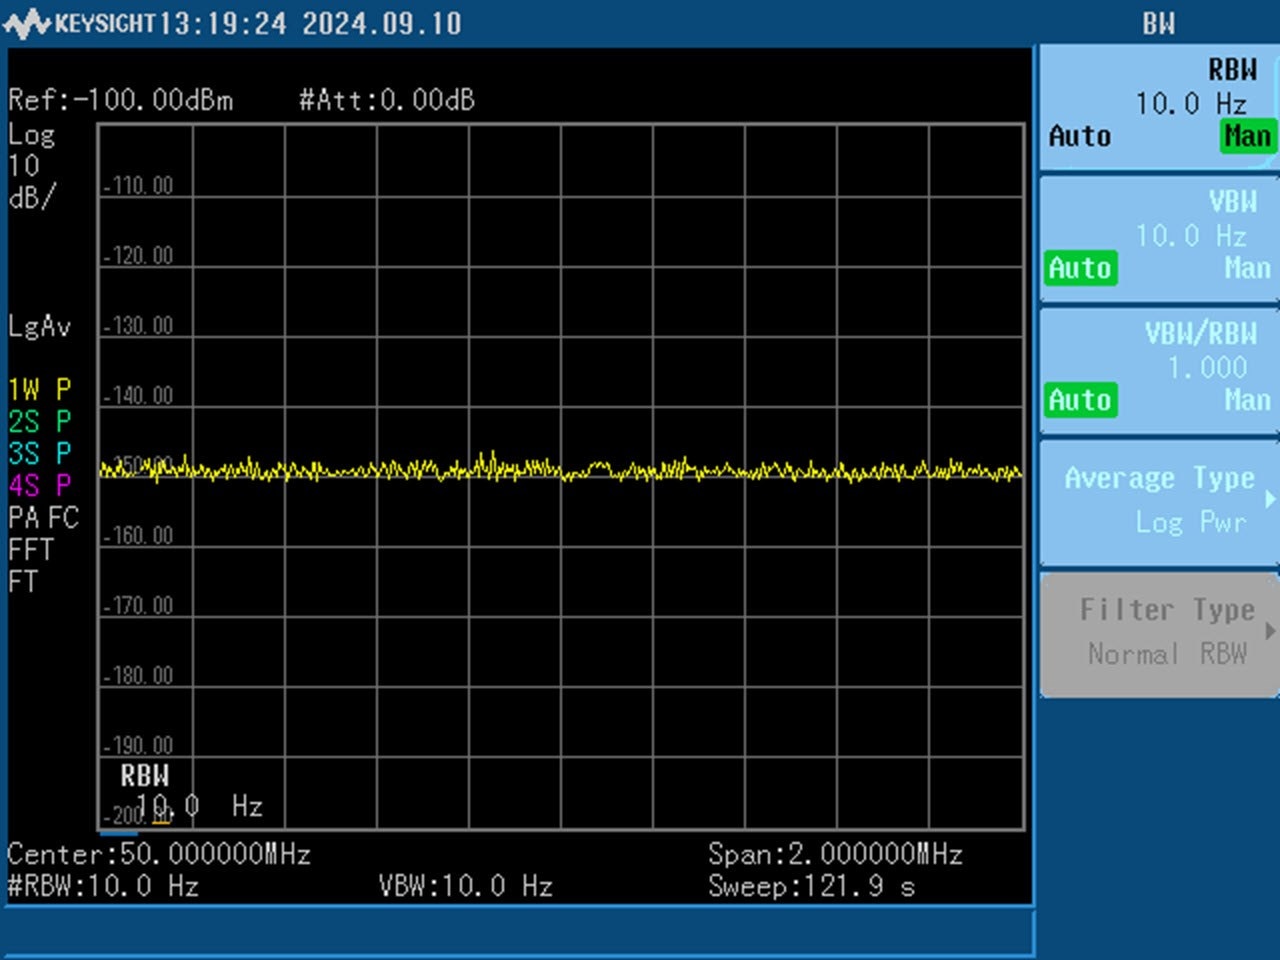The width and height of the screenshot is (1280, 960).
Task: Select trace 2S P indicator
Action: [40, 421]
